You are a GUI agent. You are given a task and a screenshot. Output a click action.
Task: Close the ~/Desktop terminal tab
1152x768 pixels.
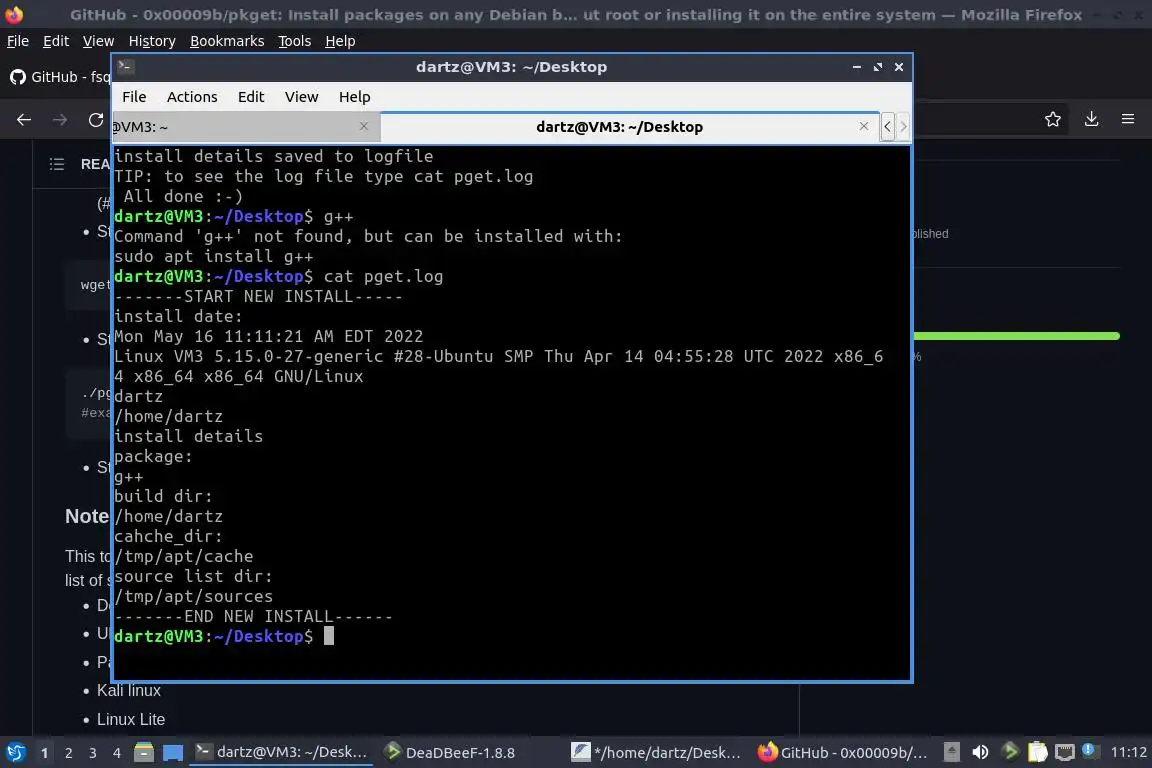864,126
